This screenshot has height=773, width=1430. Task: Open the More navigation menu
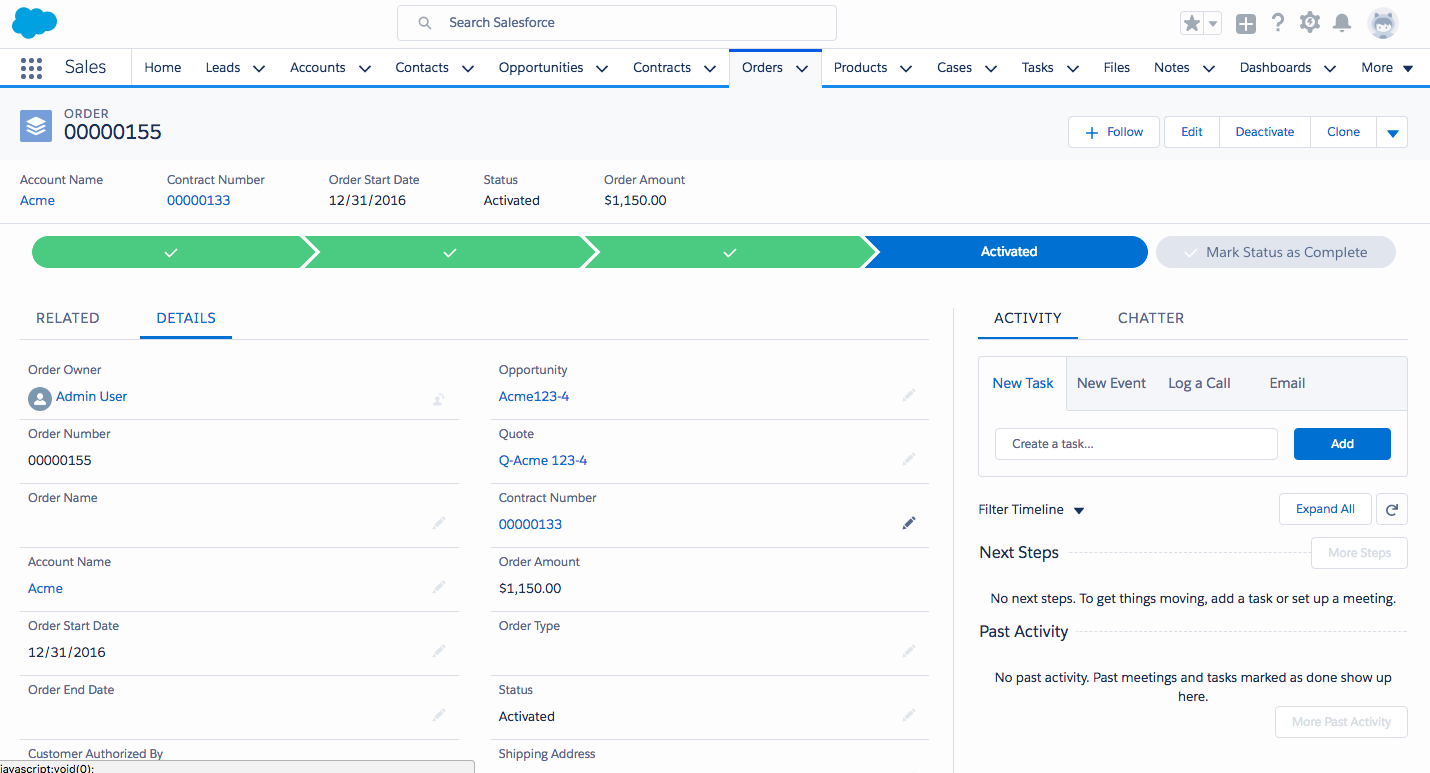(1387, 68)
